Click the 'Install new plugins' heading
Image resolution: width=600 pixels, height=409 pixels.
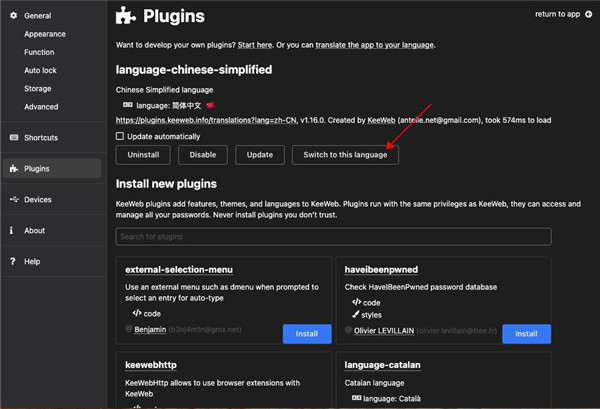click(x=166, y=184)
